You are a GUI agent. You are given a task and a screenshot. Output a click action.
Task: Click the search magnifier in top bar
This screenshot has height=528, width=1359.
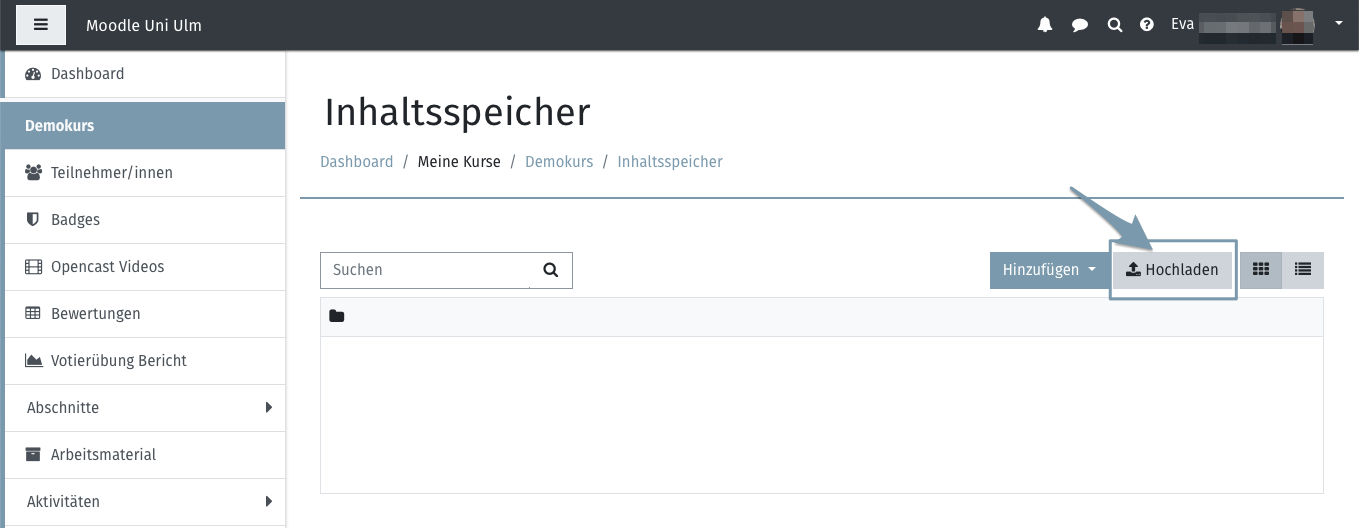pos(1114,25)
